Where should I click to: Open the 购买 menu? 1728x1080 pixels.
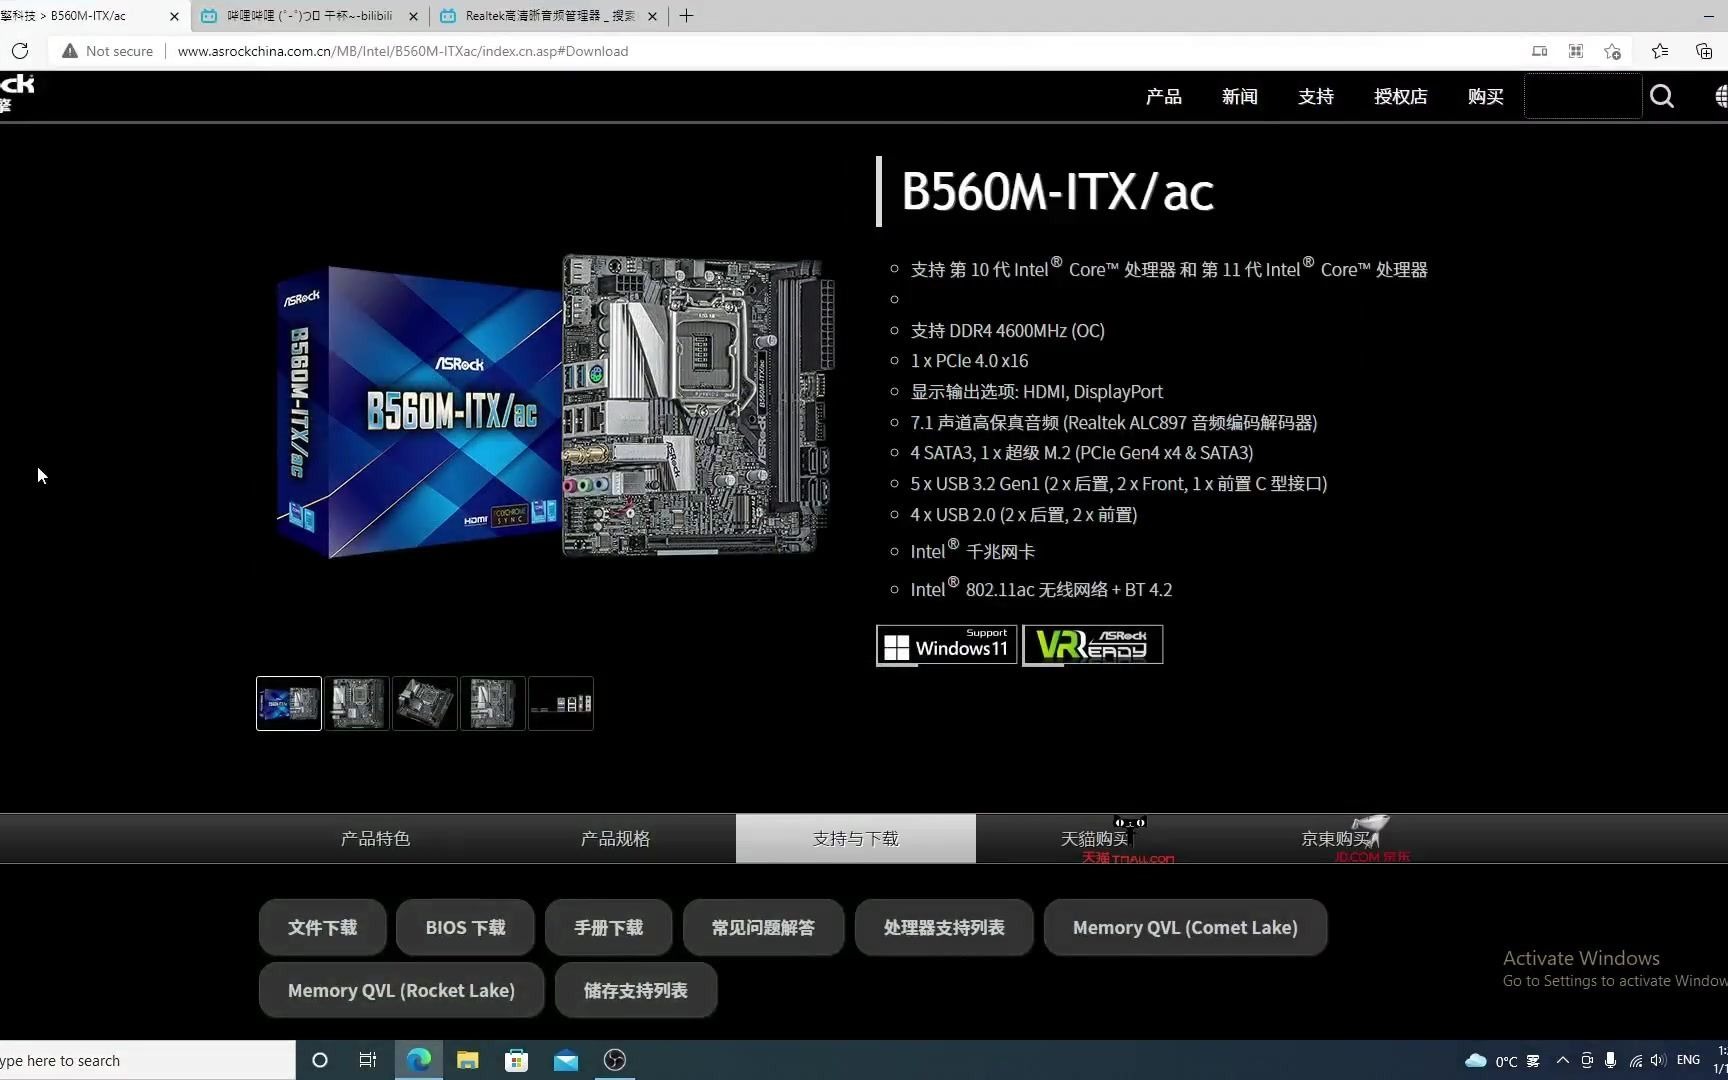click(x=1486, y=96)
